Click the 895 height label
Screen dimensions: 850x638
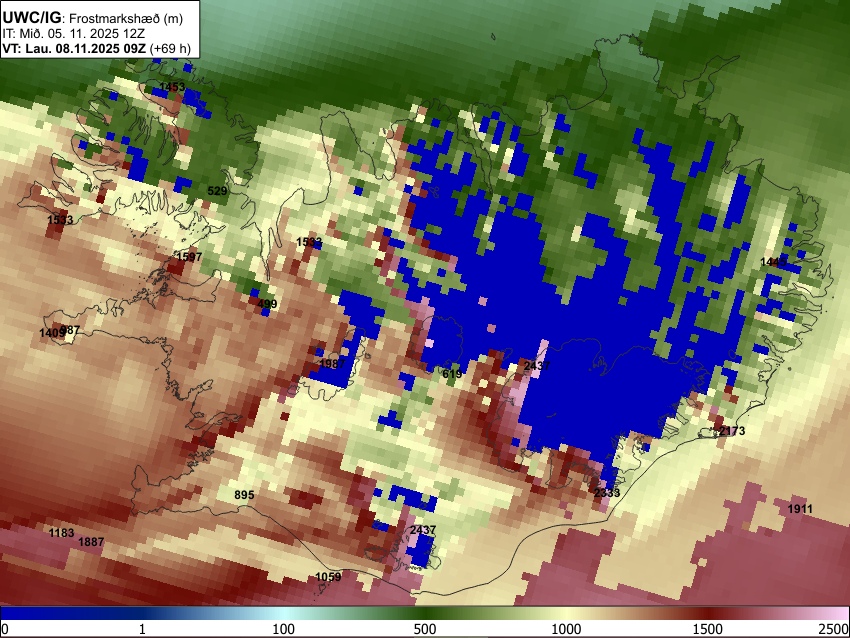coord(244,495)
